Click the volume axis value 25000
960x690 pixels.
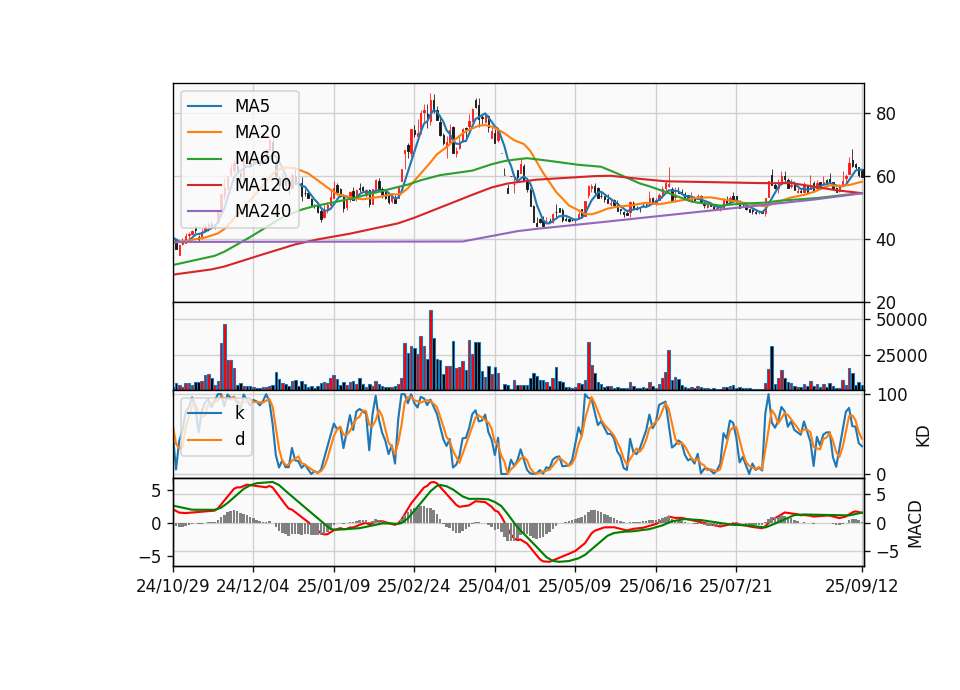(902, 356)
